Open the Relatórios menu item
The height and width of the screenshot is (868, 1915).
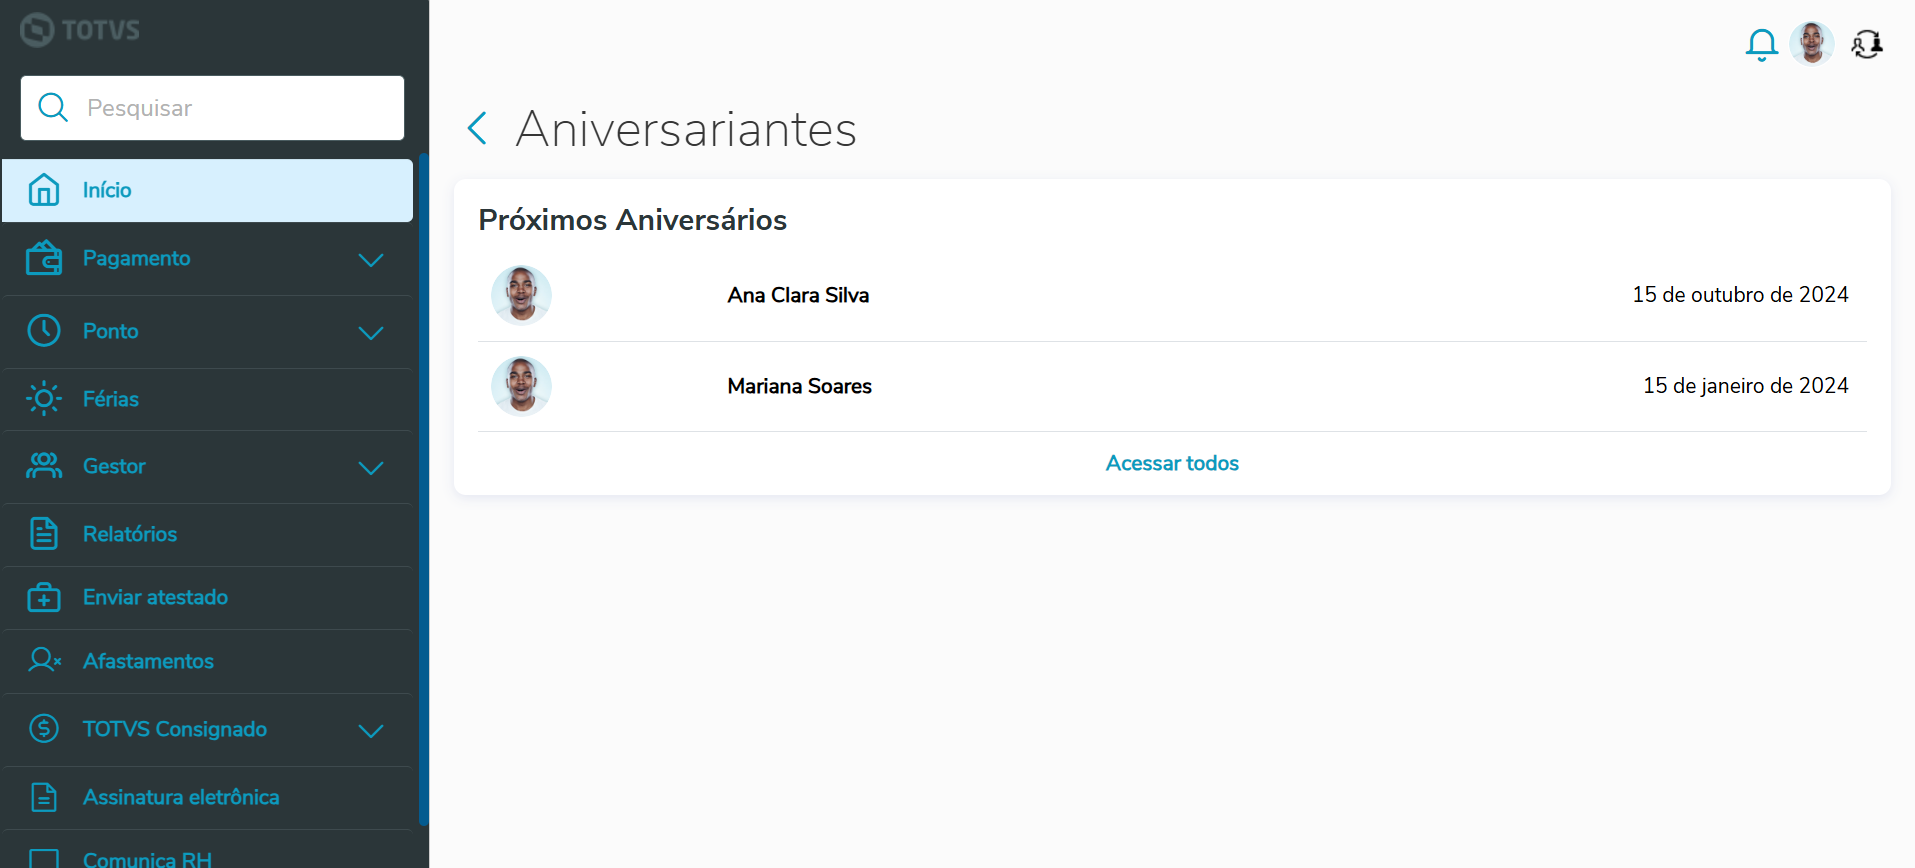click(x=207, y=534)
